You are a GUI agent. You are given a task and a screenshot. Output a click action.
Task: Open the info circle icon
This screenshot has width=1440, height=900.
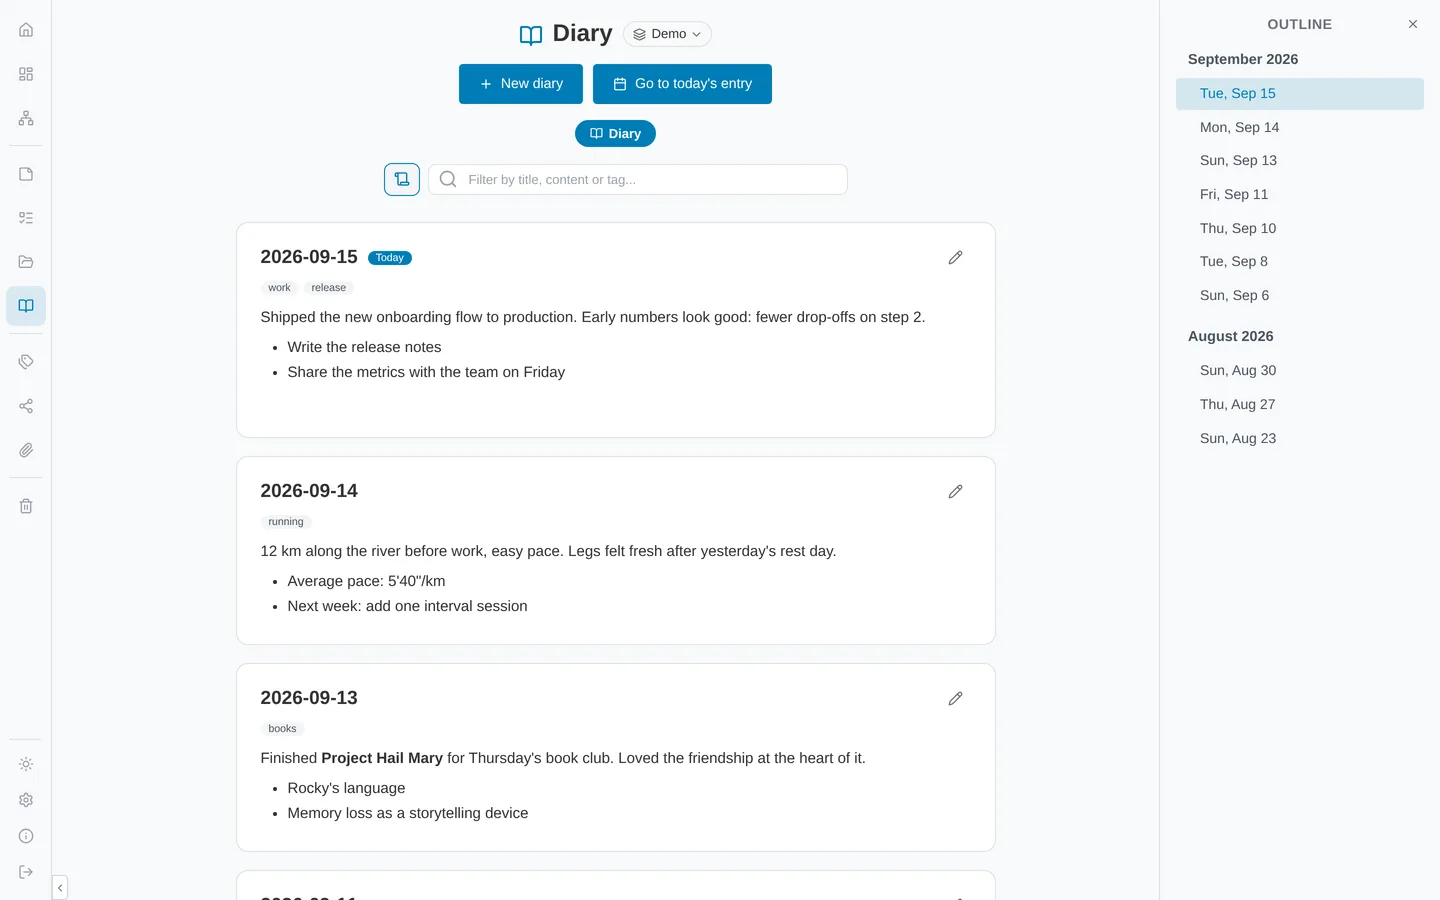[26, 836]
